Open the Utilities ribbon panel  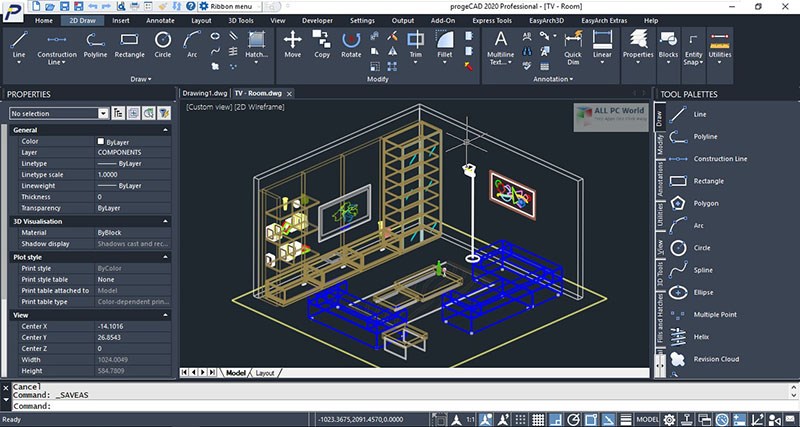tap(719, 47)
